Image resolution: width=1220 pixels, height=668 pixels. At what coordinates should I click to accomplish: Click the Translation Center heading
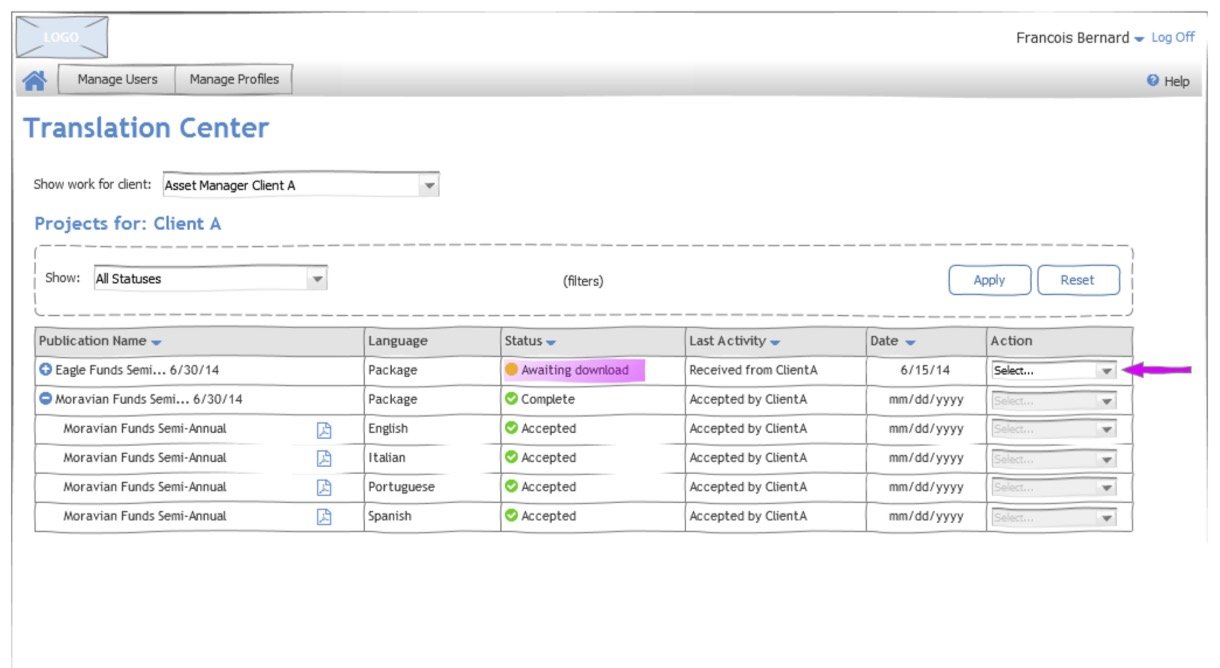[x=146, y=128]
